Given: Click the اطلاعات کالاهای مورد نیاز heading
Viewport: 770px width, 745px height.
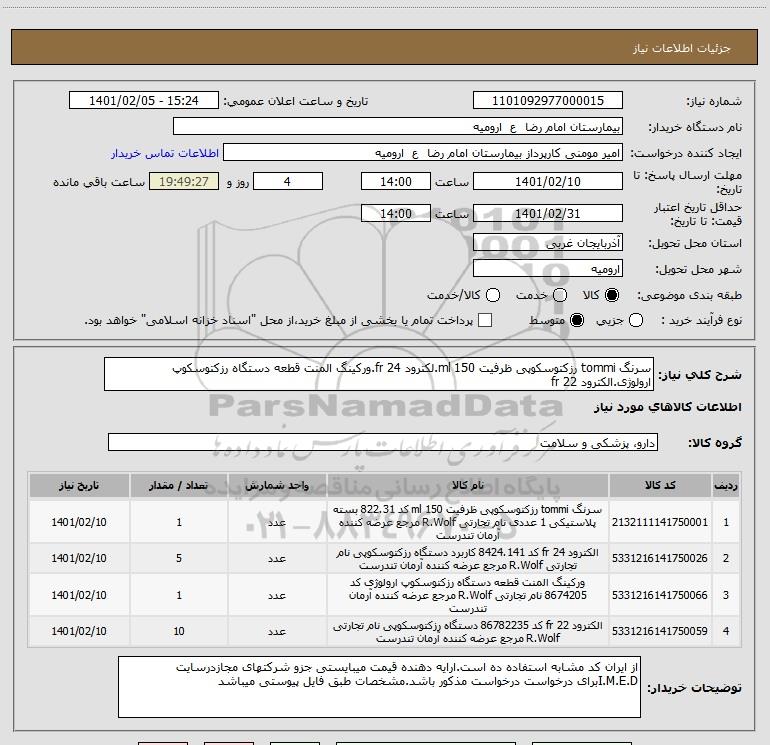Looking at the screenshot, I should click(667, 407).
